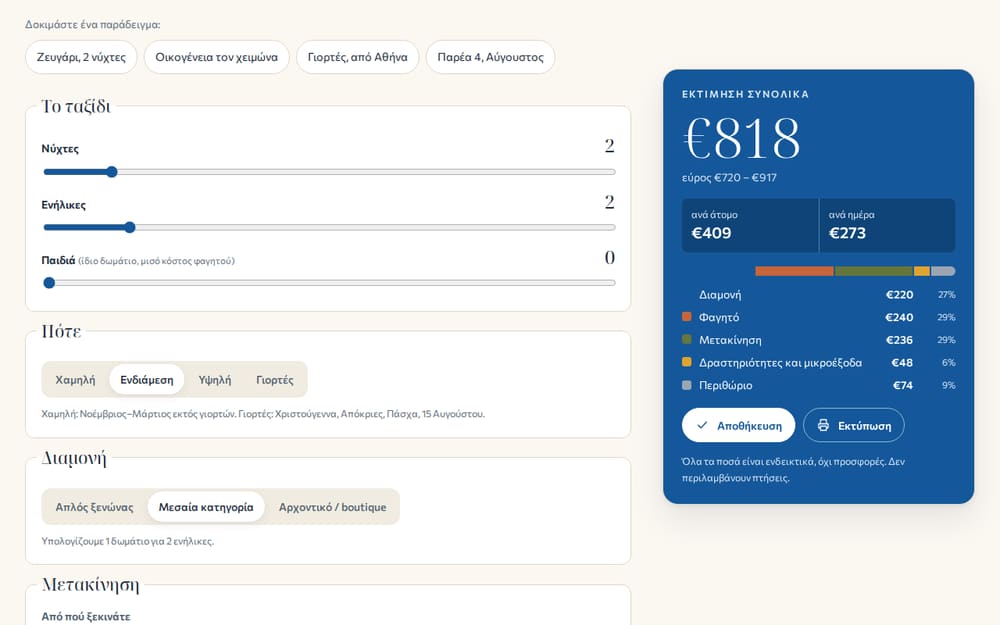Click the Παιδιά slider handle
Image resolution: width=1000 pixels, height=625 pixels.
pos(49,283)
